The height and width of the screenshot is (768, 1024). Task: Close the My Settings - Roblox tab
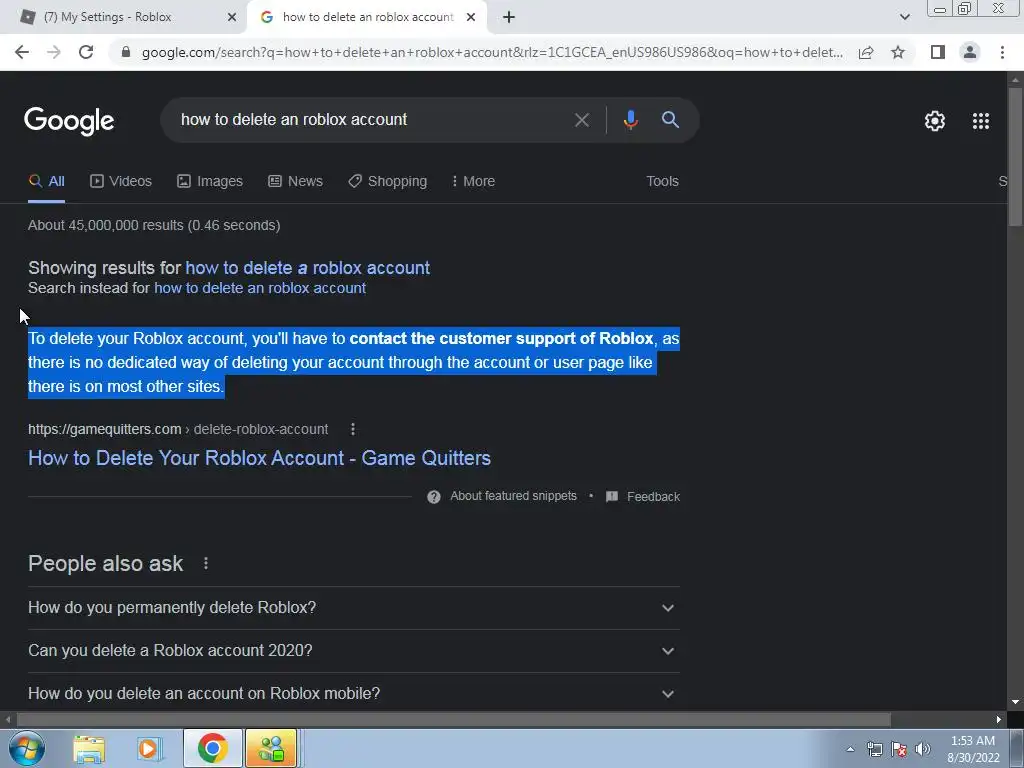tap(232, 17)
